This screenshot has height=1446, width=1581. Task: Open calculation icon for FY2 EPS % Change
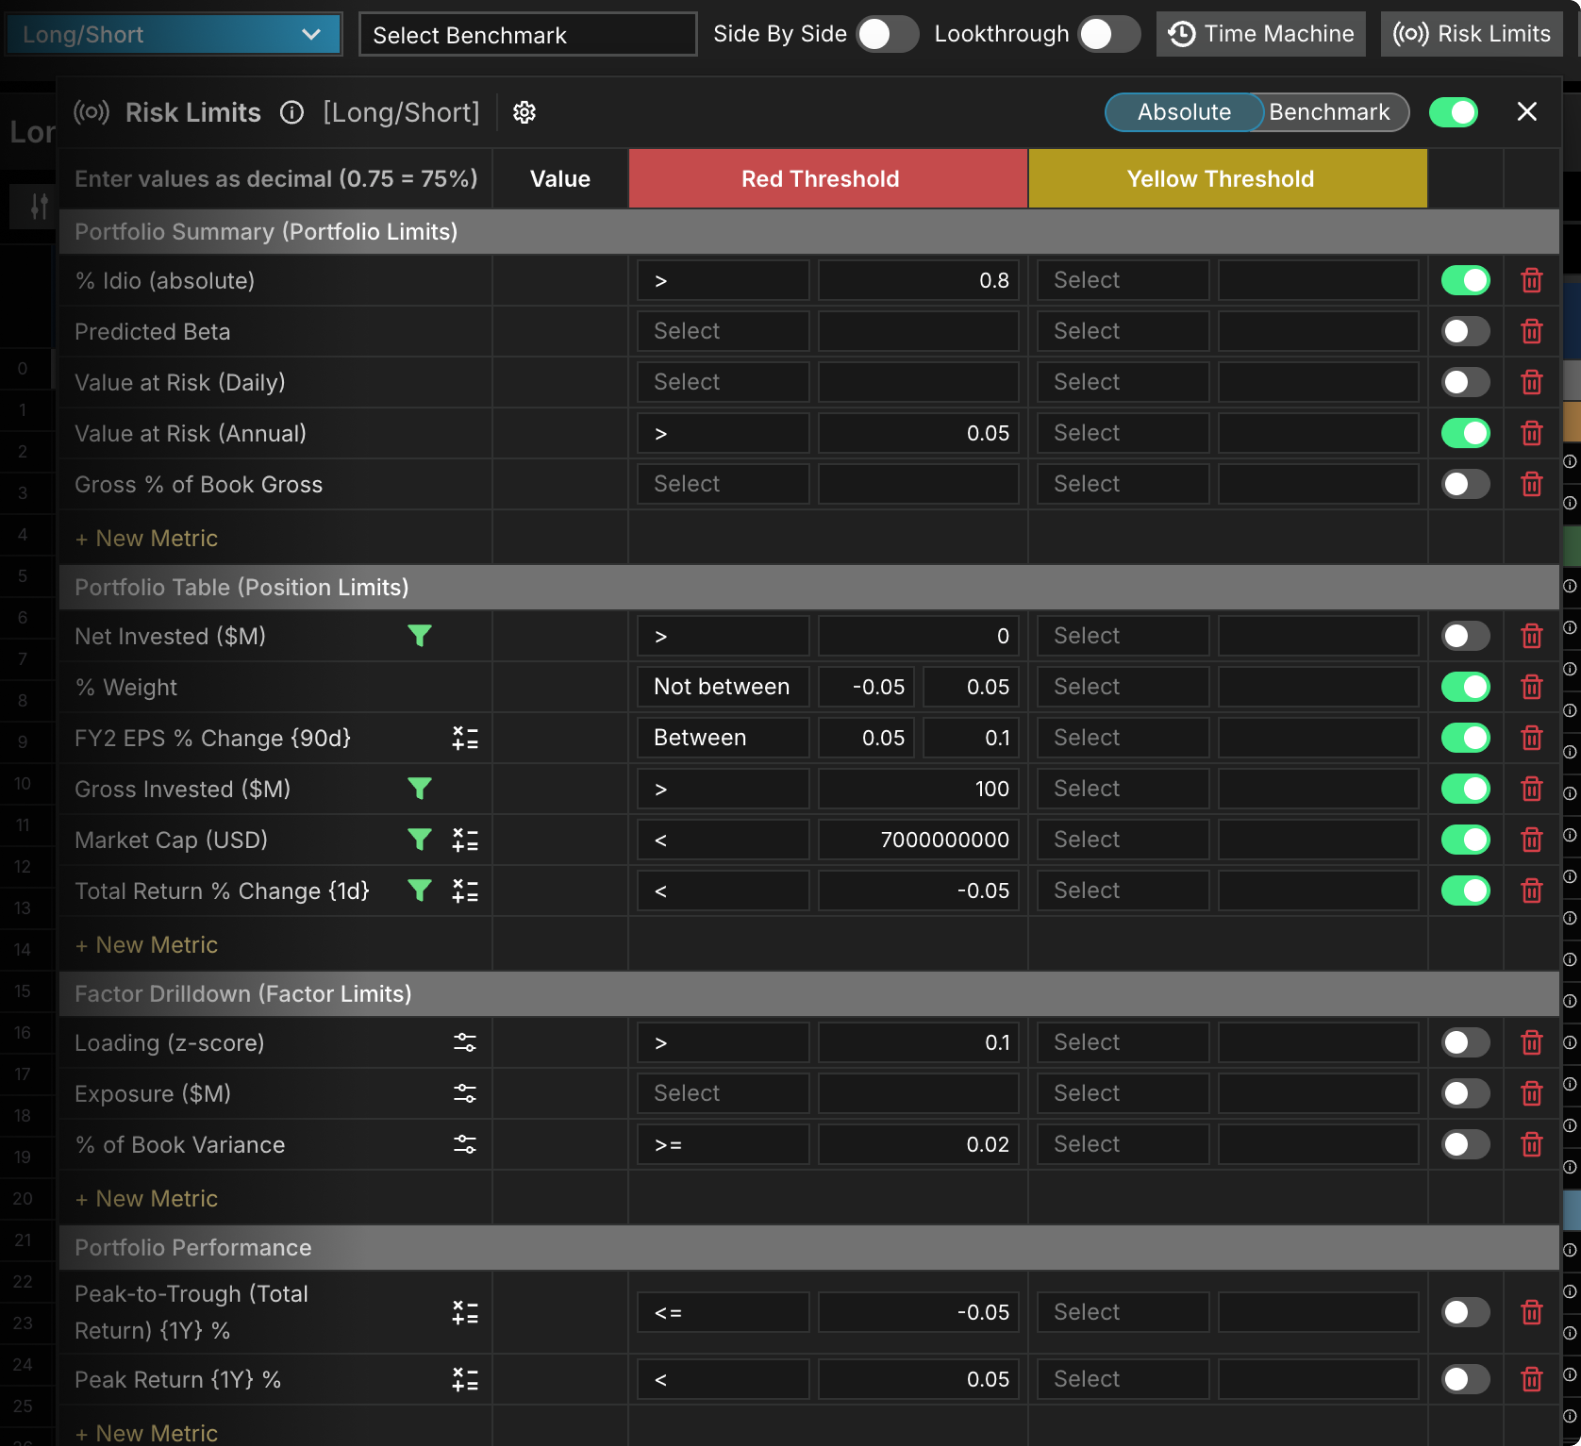click(x=465, y=738)
